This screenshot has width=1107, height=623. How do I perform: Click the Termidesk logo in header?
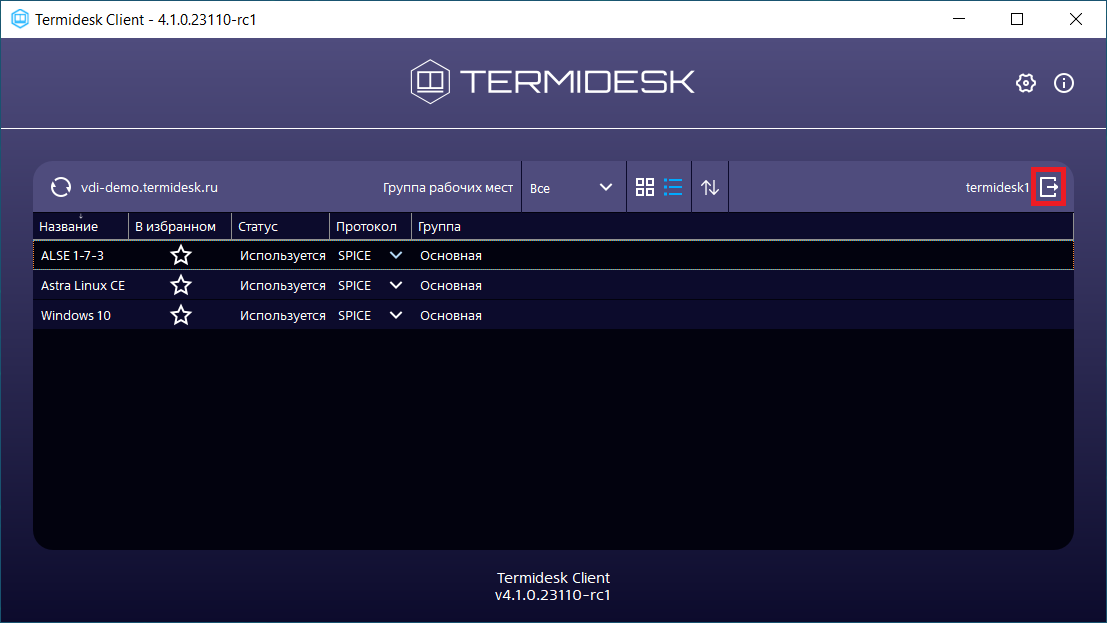552,81
